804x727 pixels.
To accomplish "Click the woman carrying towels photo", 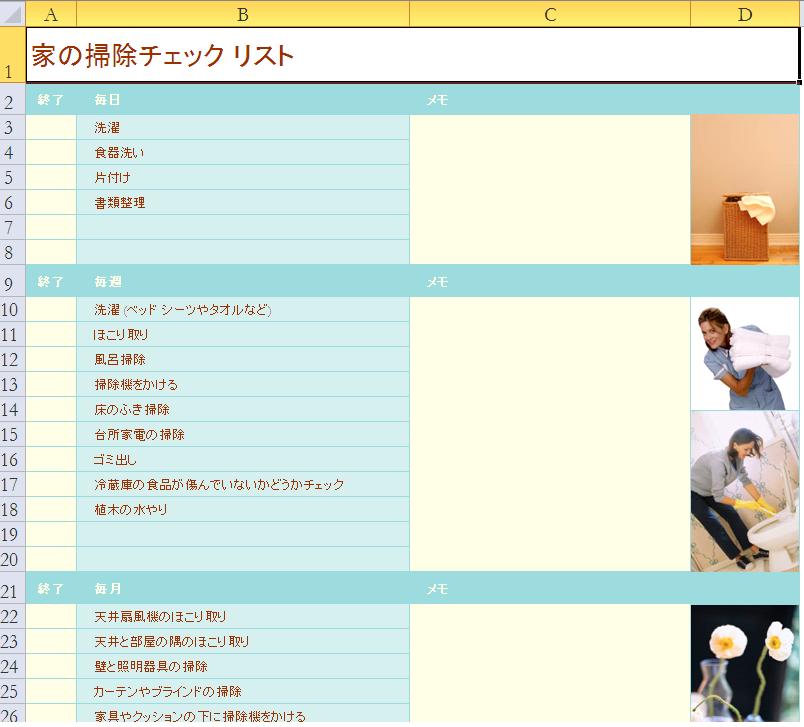I will 745,355.
